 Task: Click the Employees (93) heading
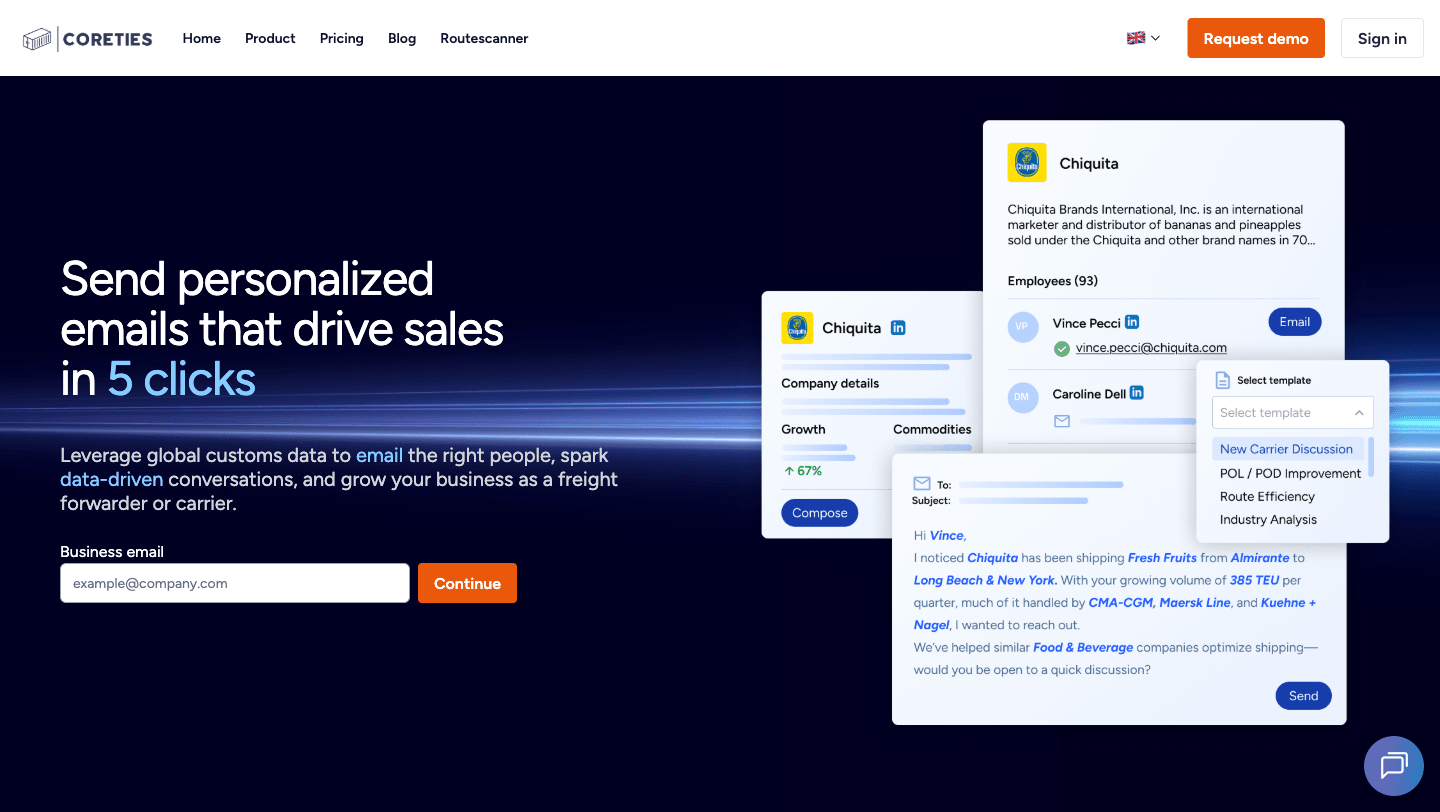coord(1052,281)
